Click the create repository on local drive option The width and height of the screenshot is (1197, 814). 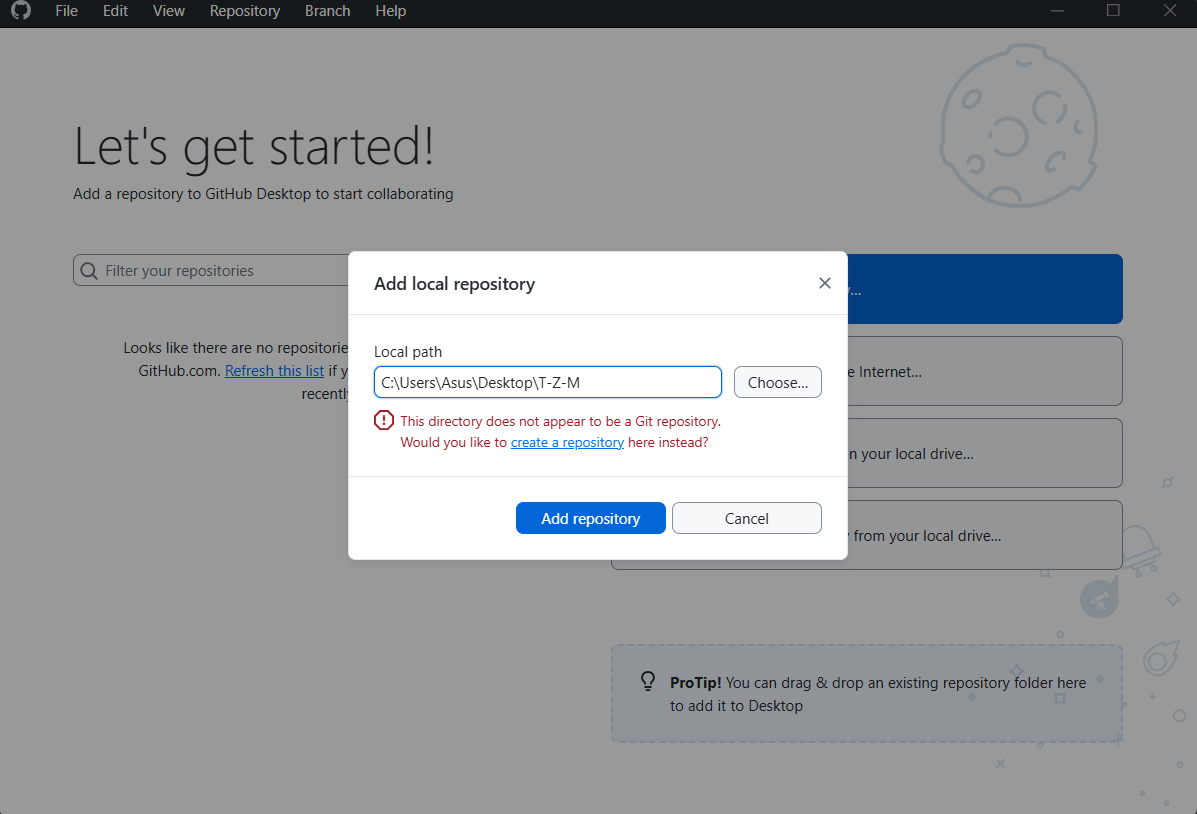(985, 453)
